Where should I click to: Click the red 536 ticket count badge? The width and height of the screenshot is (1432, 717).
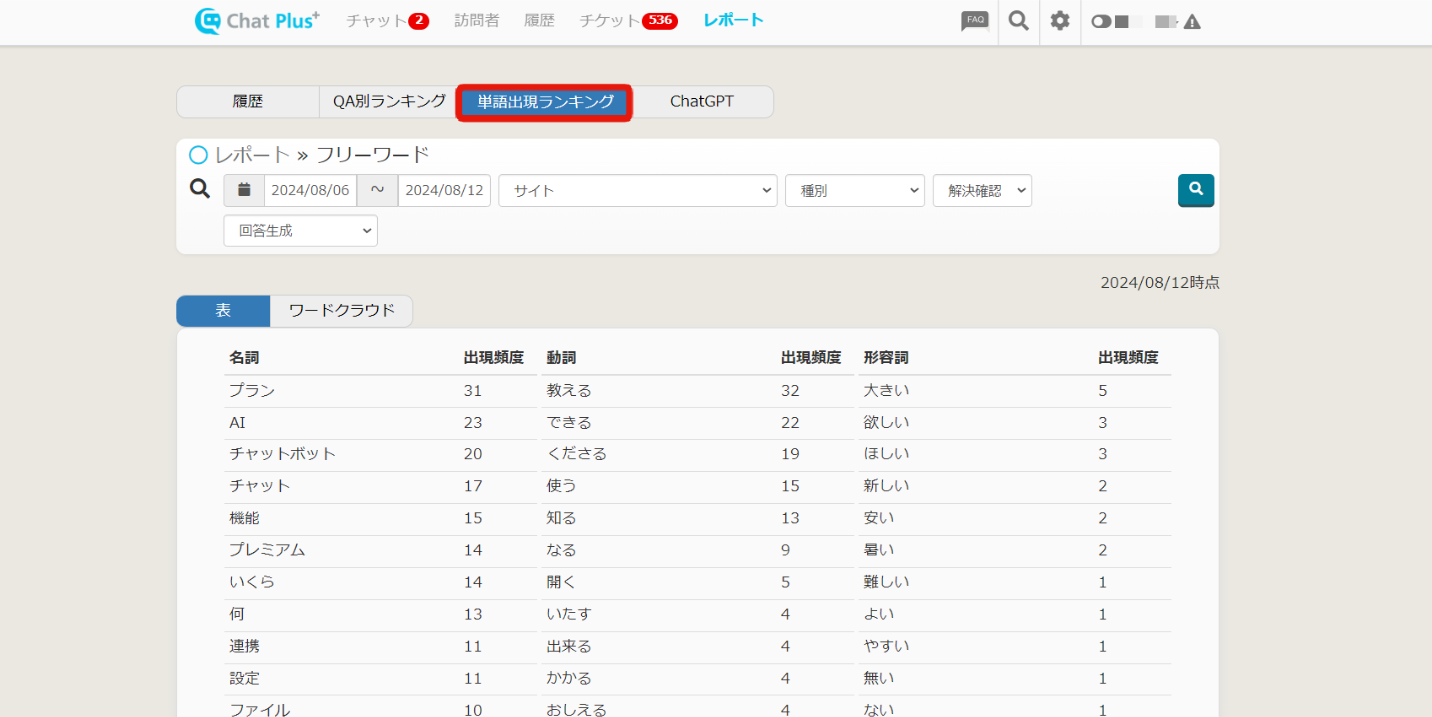pyautogui.click(x=659, y=21)
